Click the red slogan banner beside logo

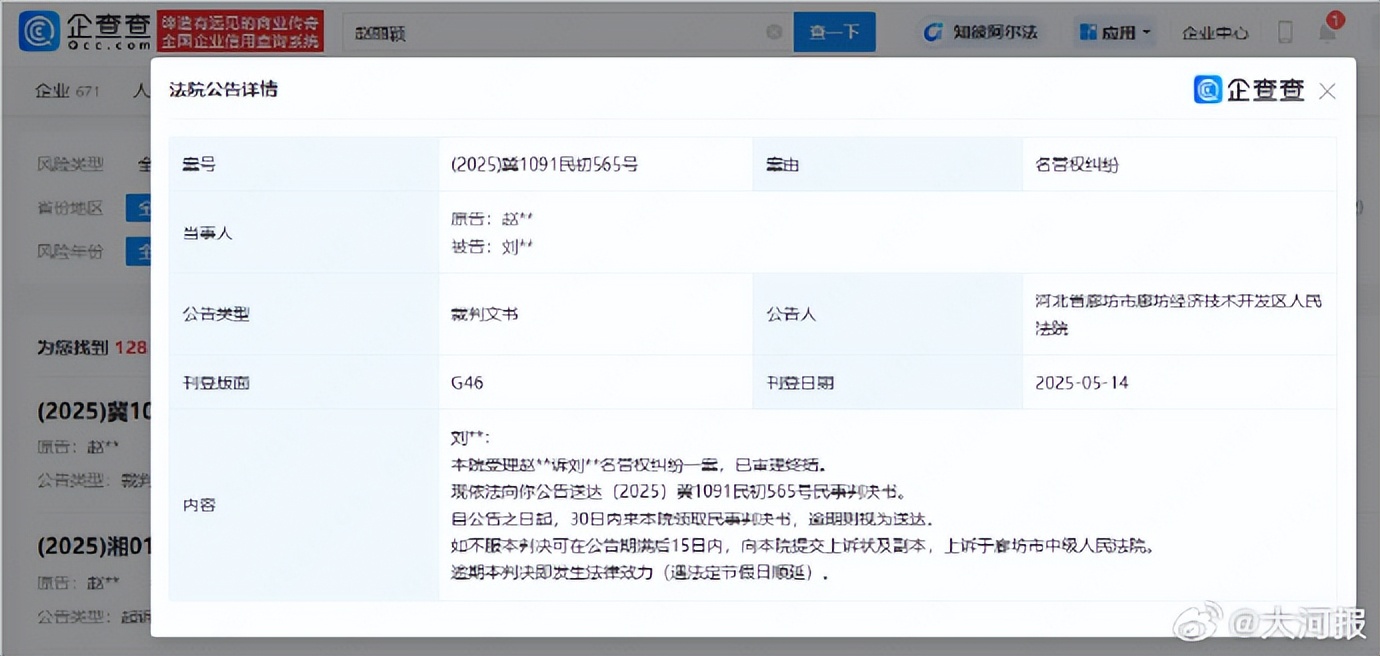[x=240, y=32]
